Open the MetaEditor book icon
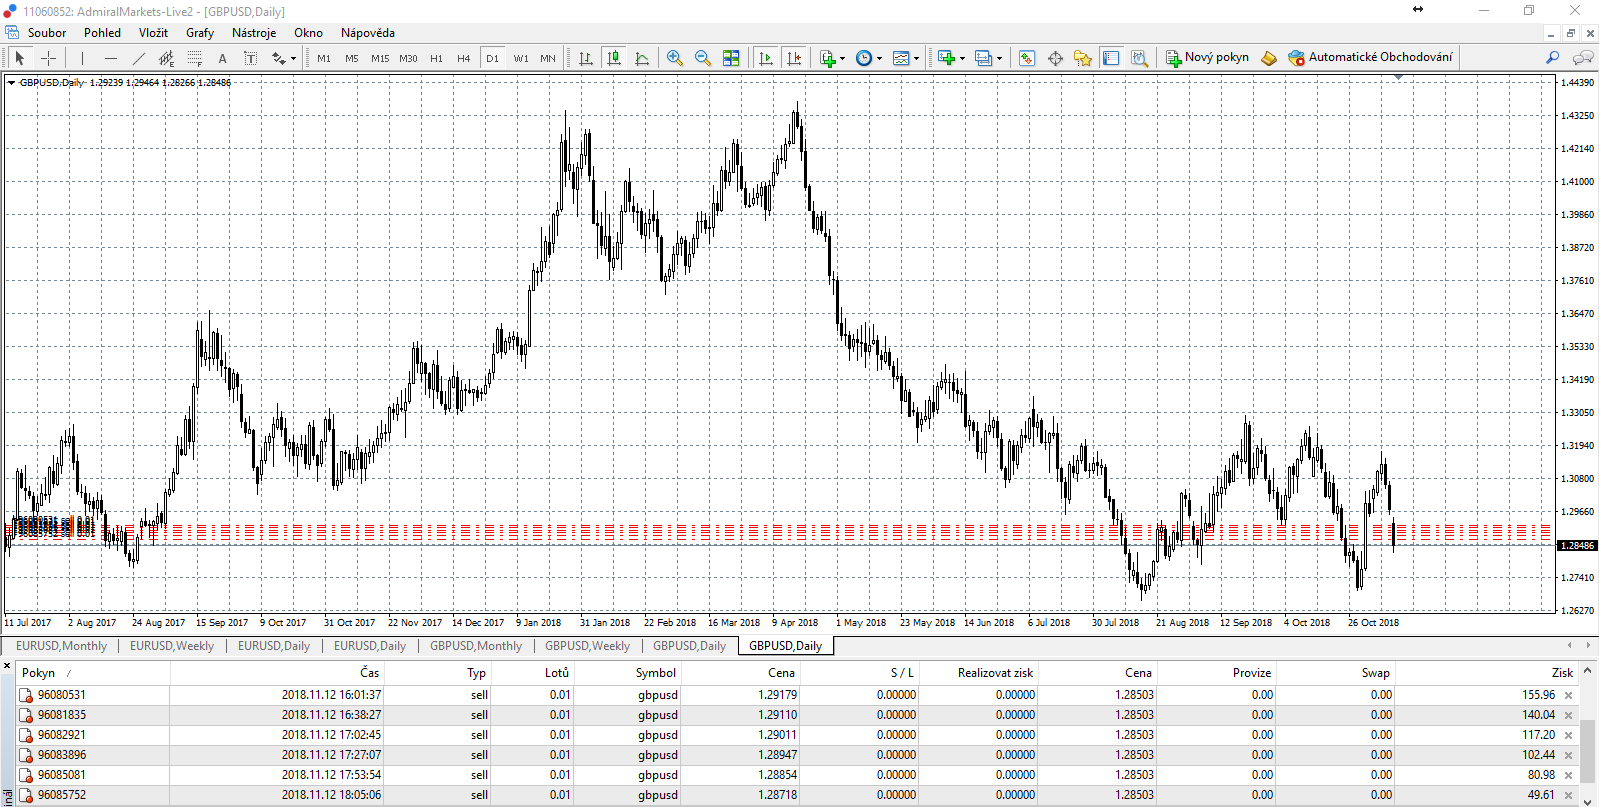 1269,58
